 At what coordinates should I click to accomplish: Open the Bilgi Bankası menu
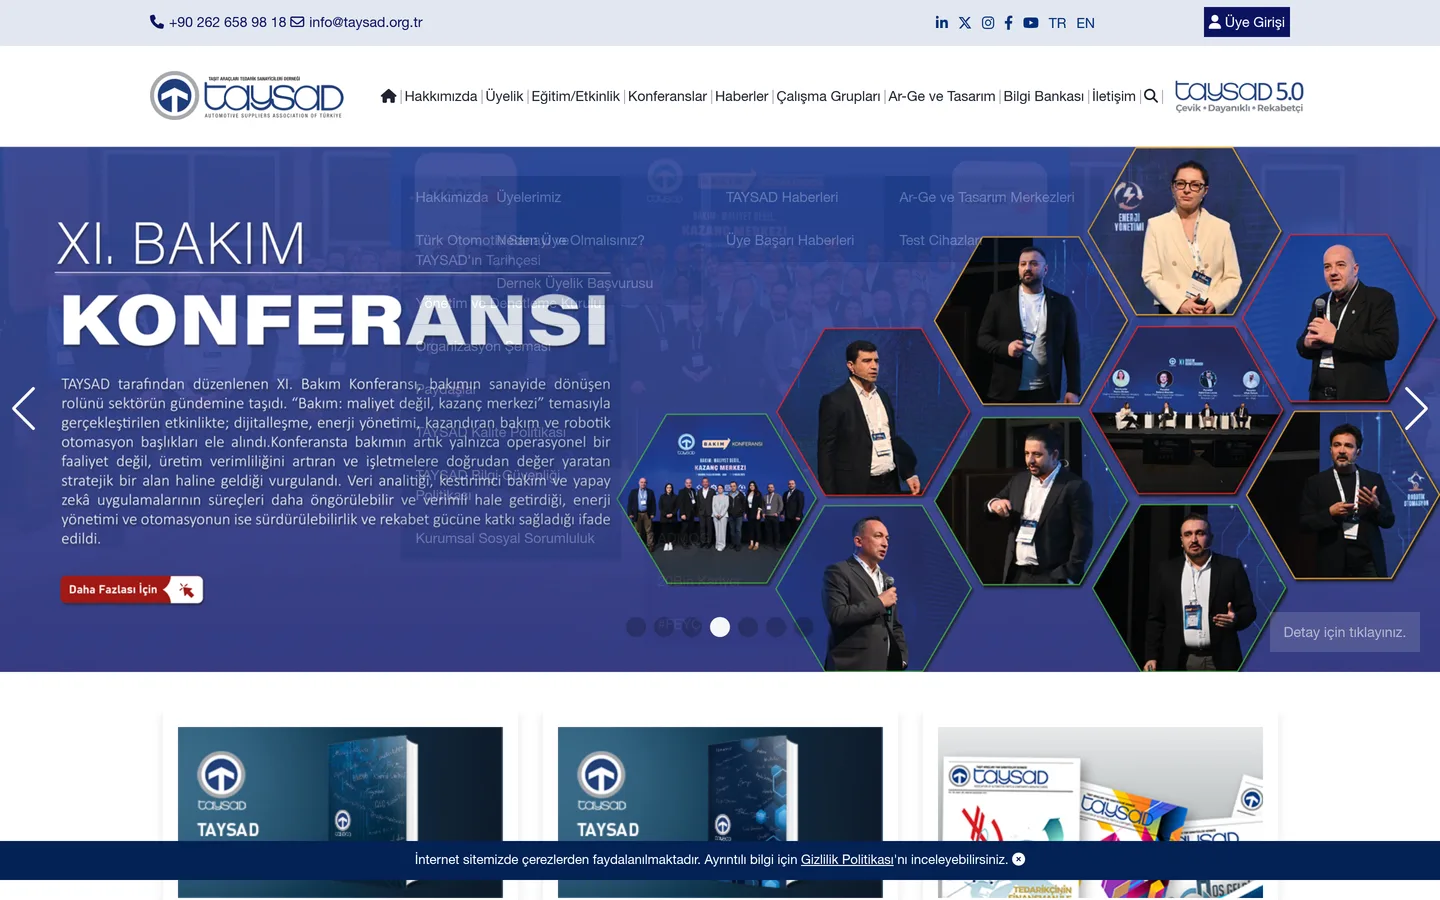(1044, 96)
